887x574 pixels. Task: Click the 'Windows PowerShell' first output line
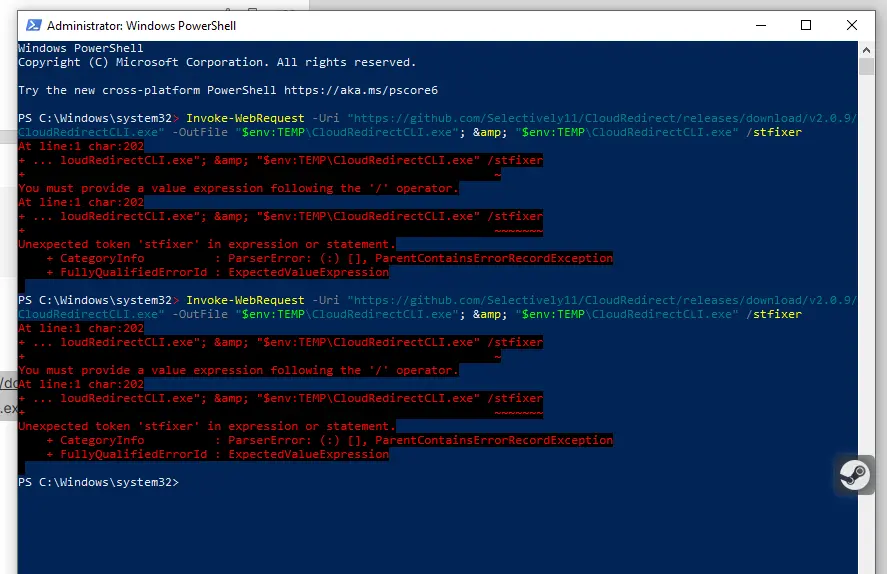81,48
